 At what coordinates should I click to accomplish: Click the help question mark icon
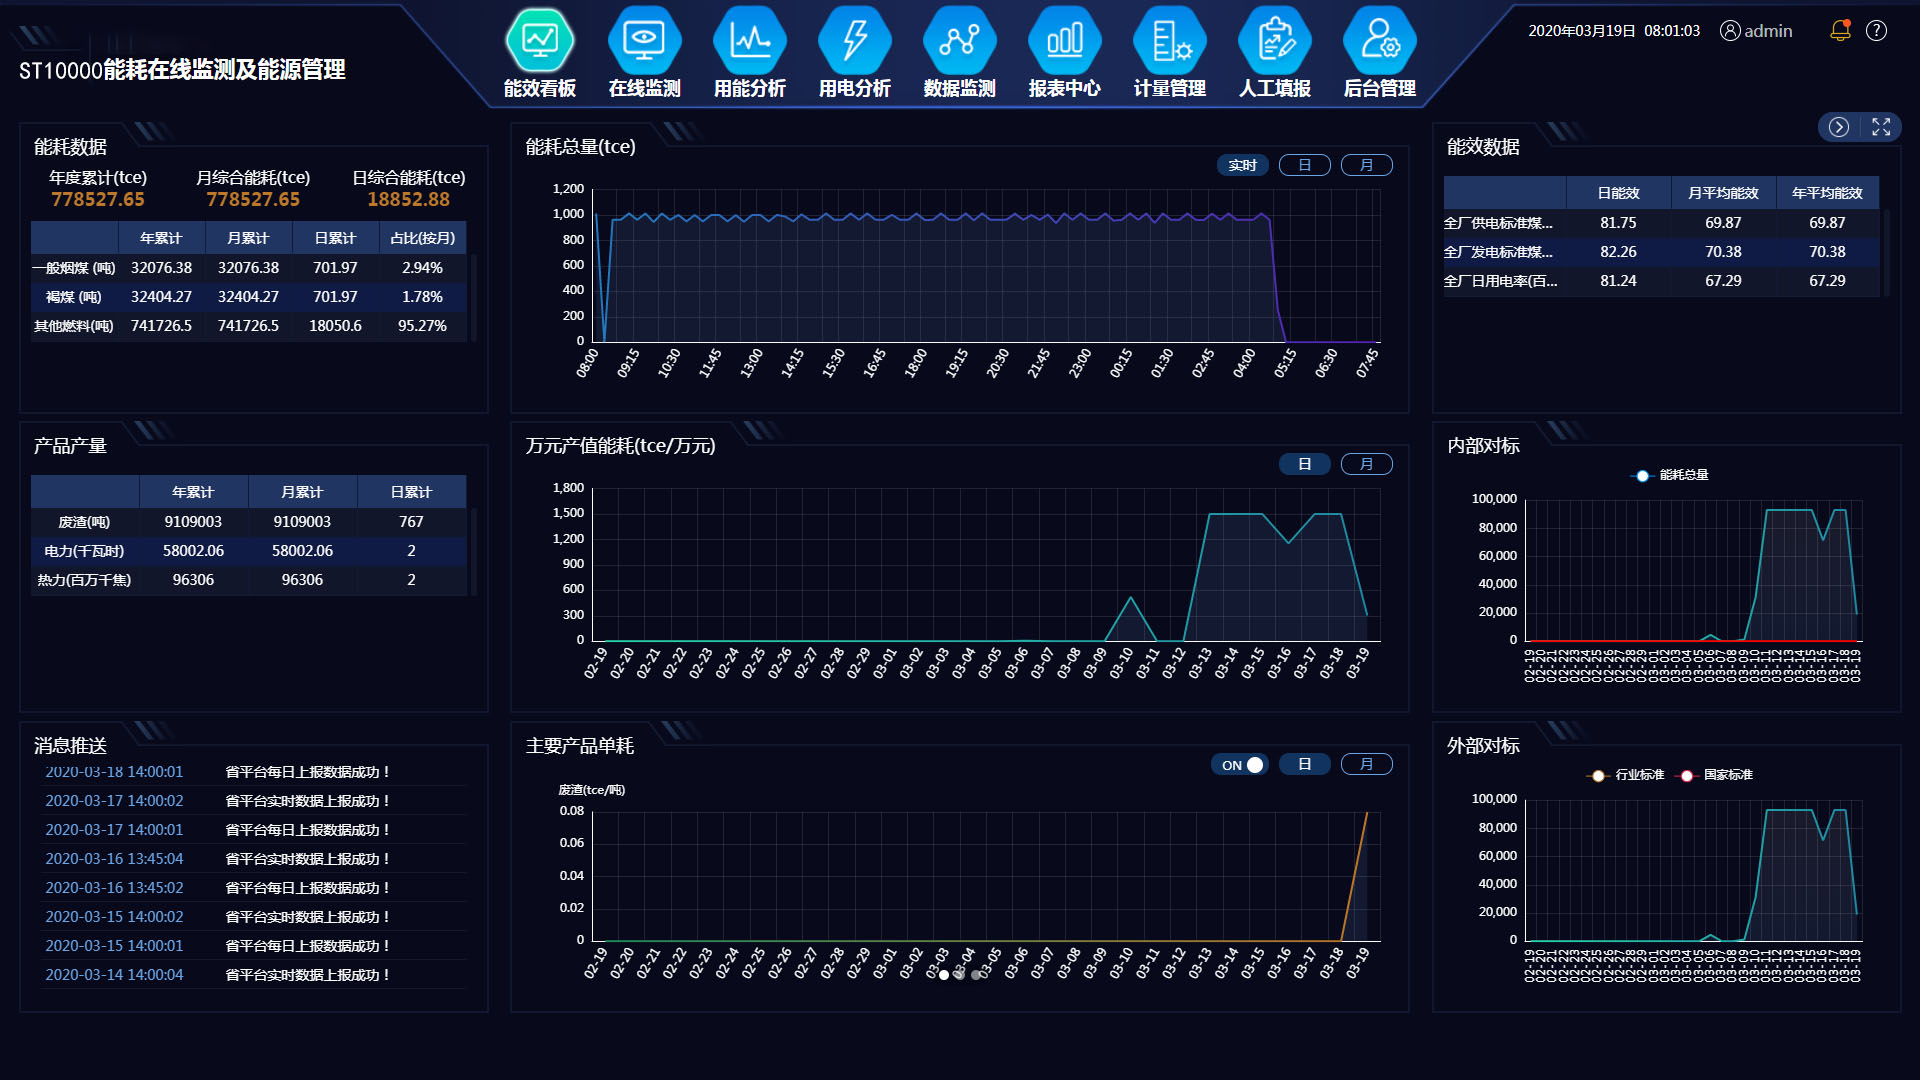pos(1877,31)
